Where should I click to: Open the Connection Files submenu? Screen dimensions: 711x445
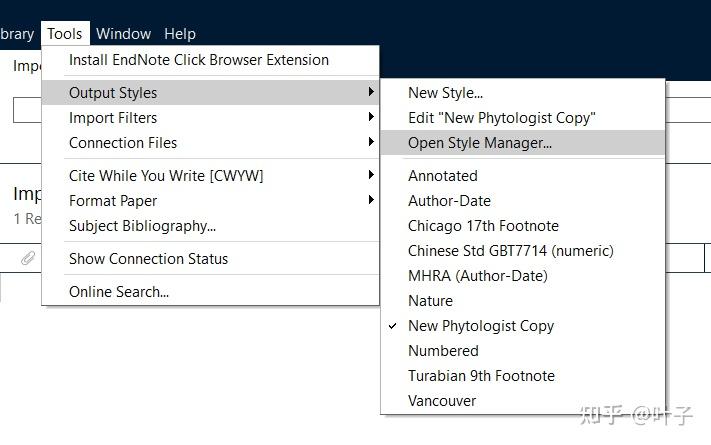210,143
